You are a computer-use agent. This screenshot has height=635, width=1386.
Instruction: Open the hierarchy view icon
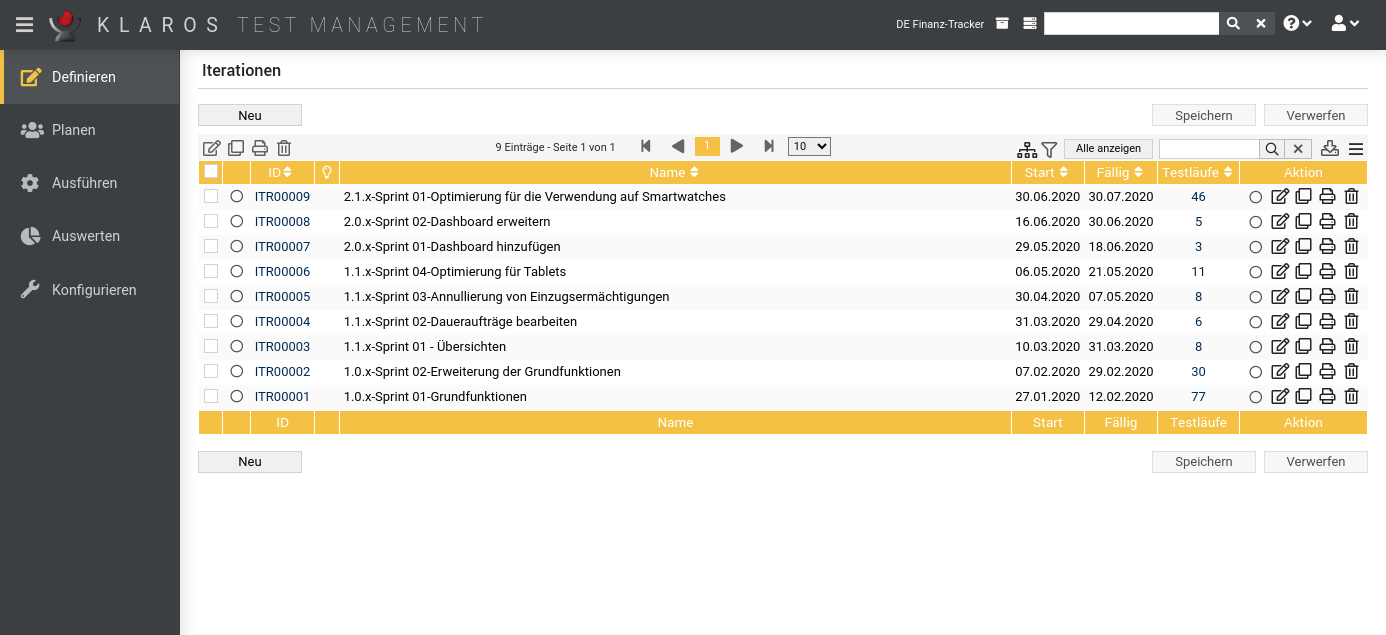1027,149
